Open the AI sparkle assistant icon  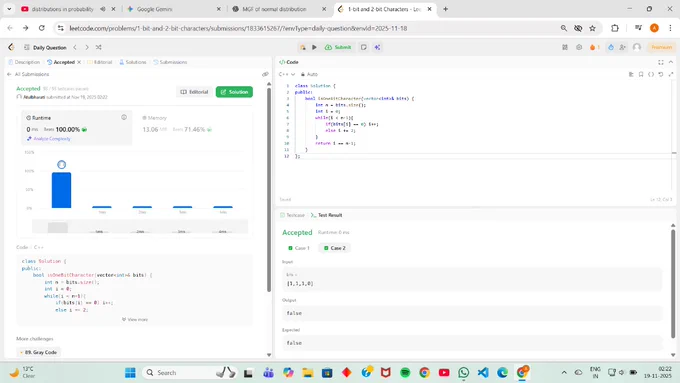[x=377, y=47]
